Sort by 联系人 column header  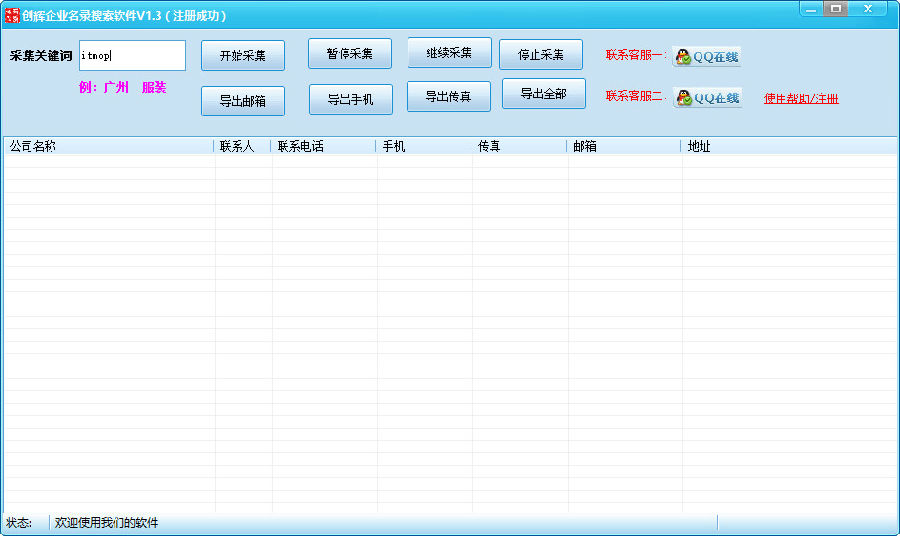(x=242, y=146)
